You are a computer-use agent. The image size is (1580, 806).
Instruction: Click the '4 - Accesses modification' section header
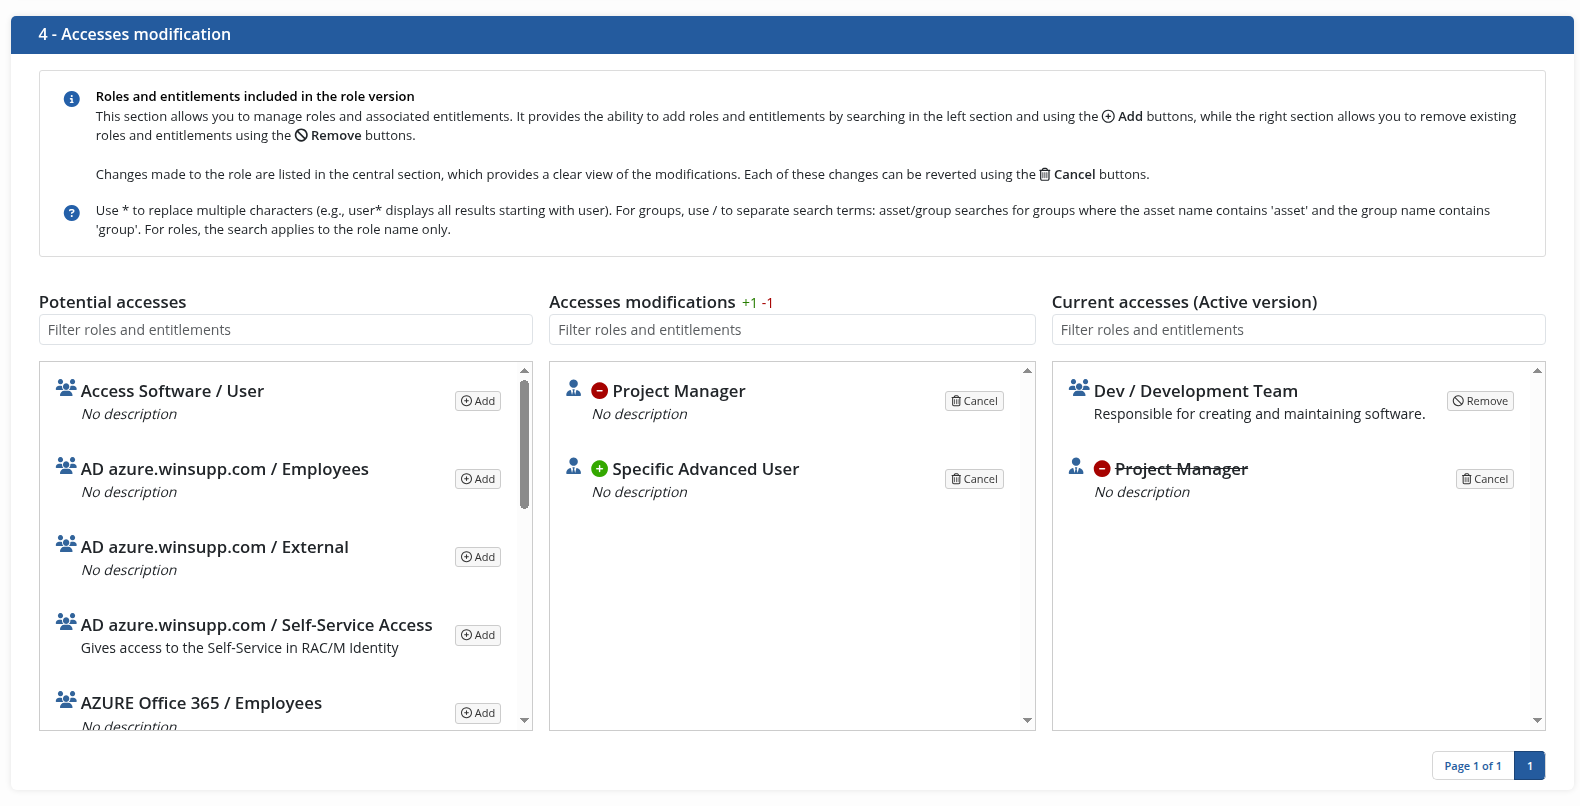click(x=792, y=34)
